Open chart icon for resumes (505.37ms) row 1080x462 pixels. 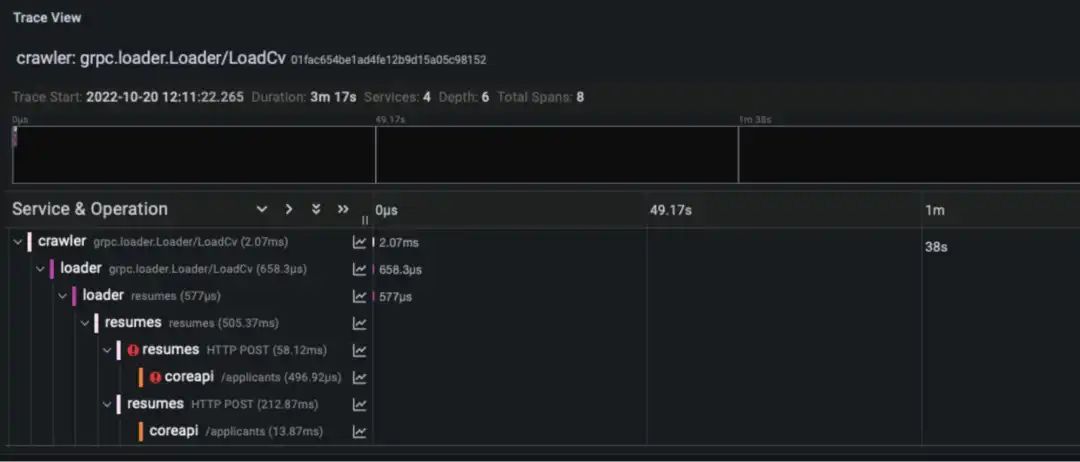[360, 324]
